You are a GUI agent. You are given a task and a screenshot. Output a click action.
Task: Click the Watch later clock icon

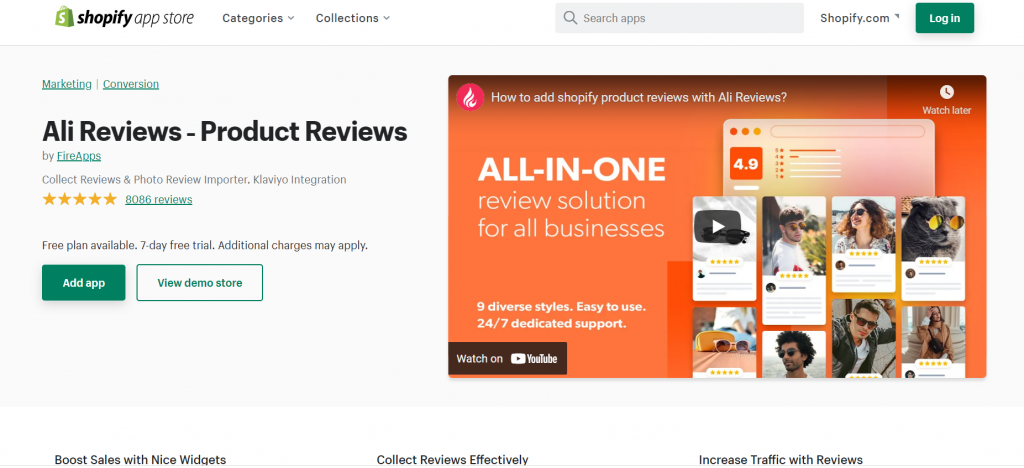click(946, 92)
